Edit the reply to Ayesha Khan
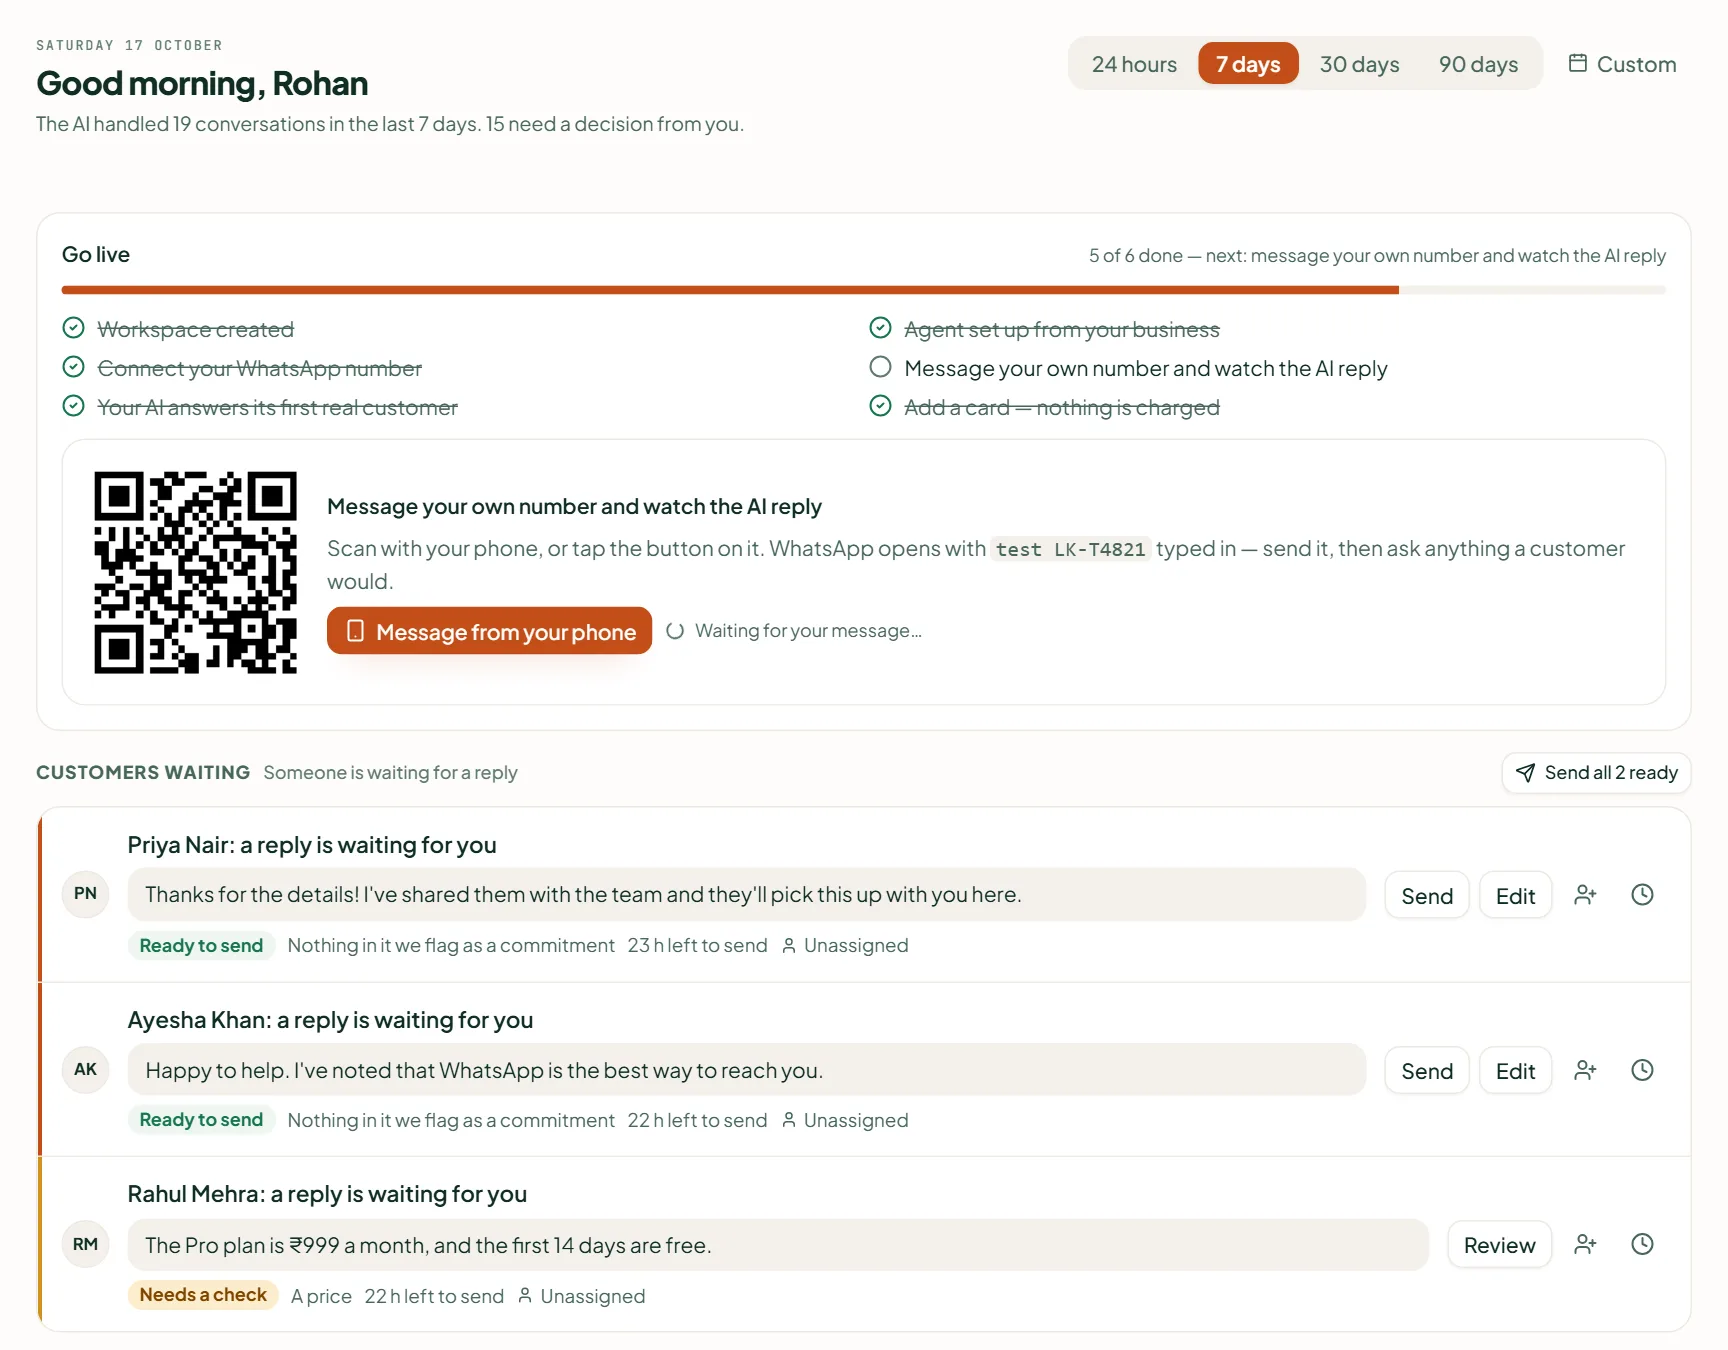 click(x=1515, y=1071)
